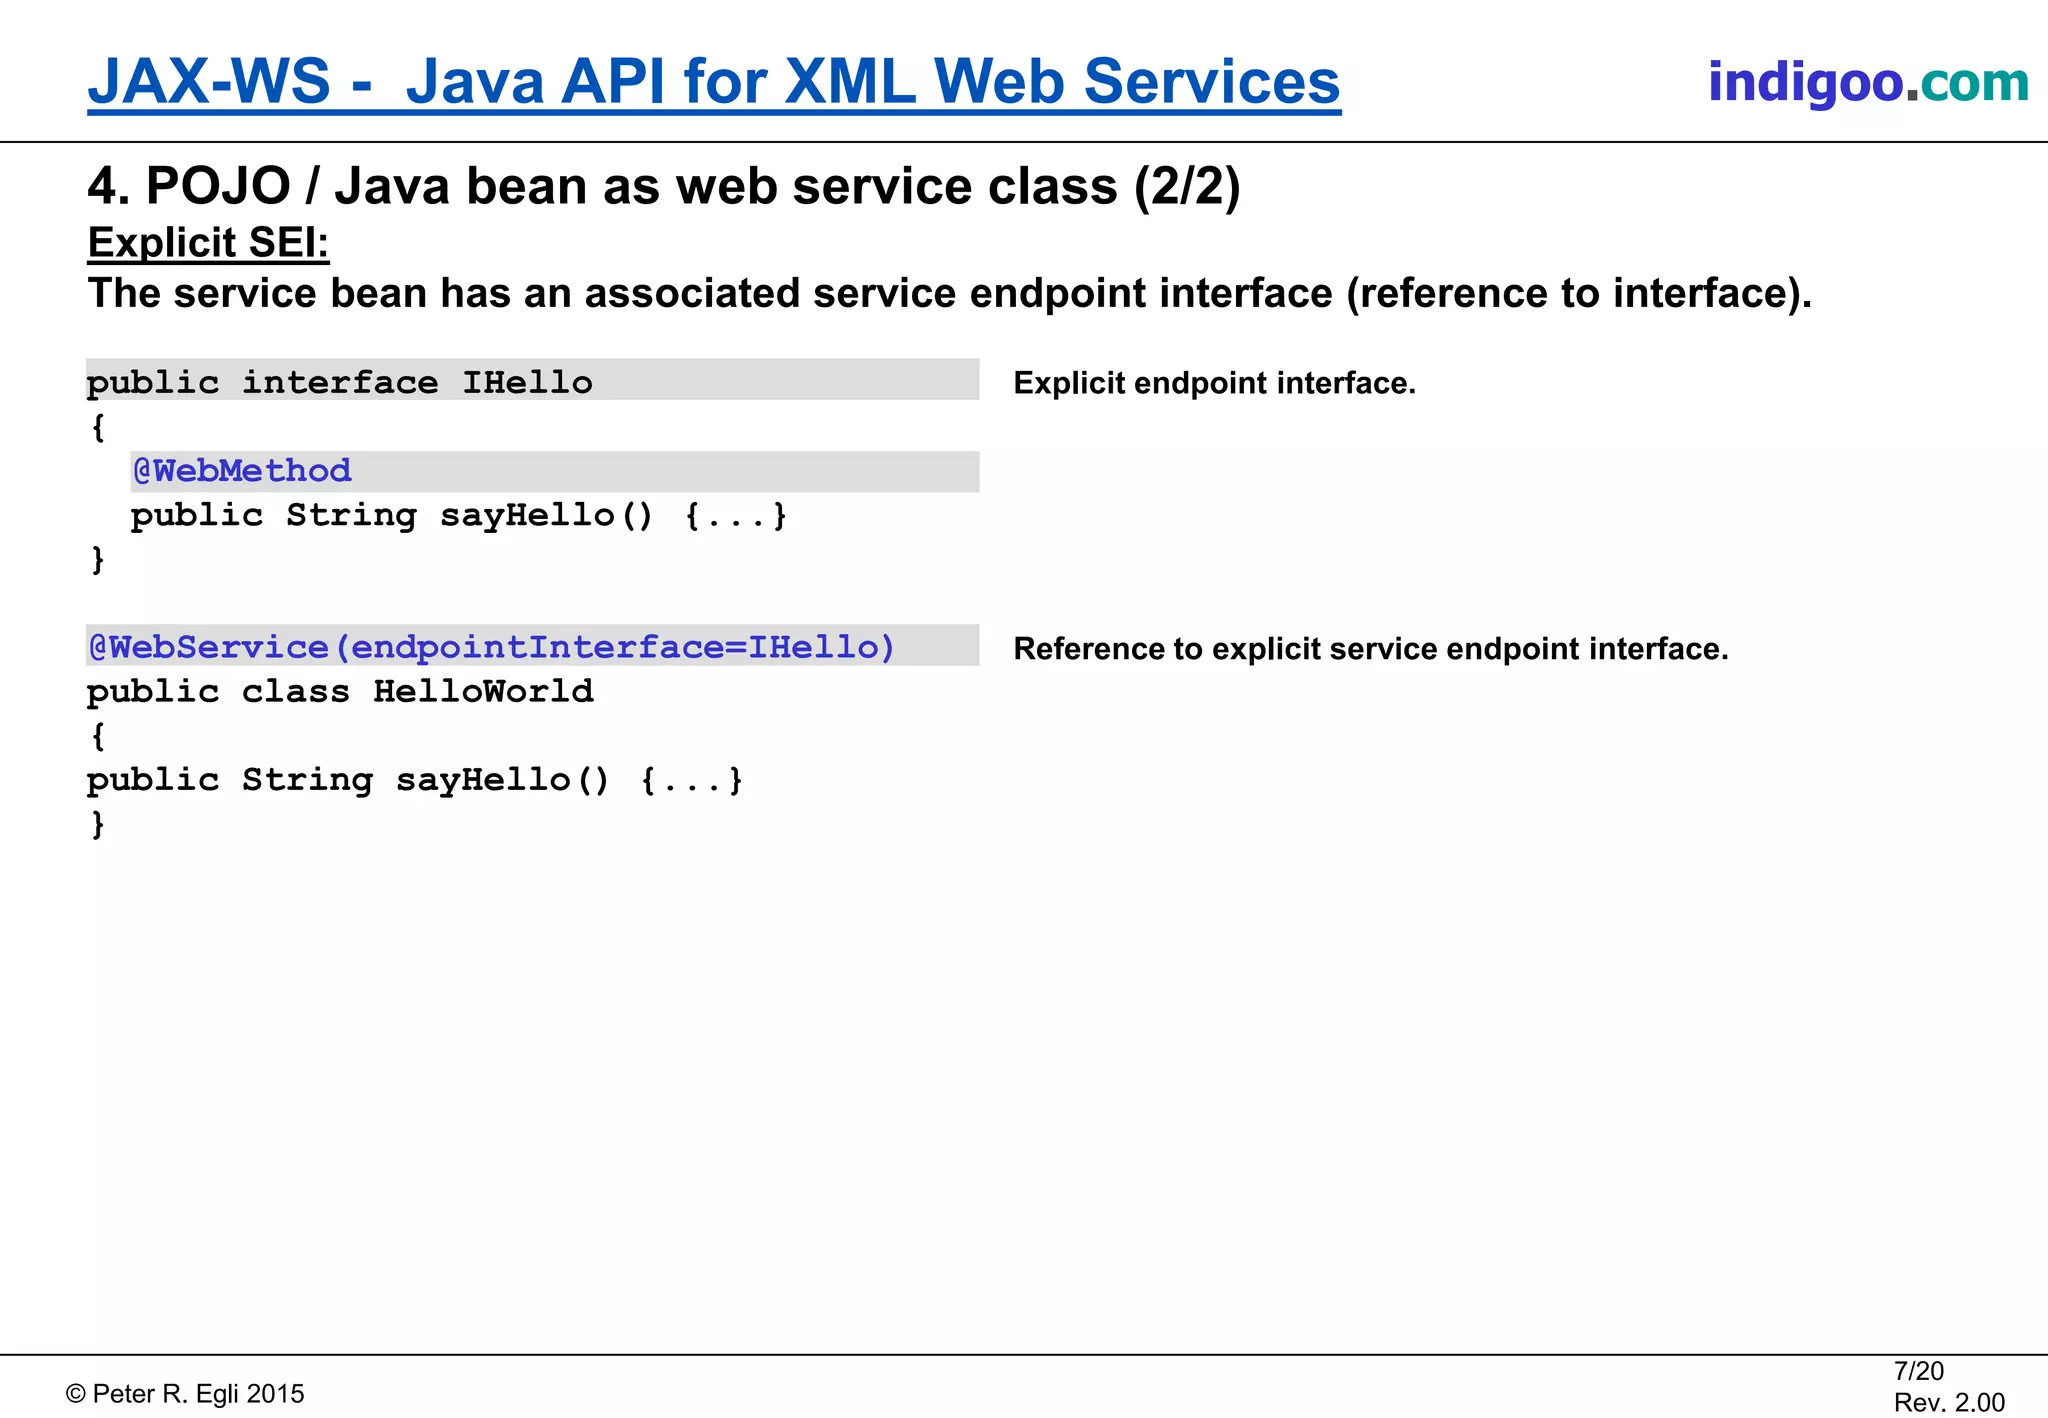Open the JAX-WS Java API title link
2048x1418 pixels.
pyautogui.click(x=714, y=82)
